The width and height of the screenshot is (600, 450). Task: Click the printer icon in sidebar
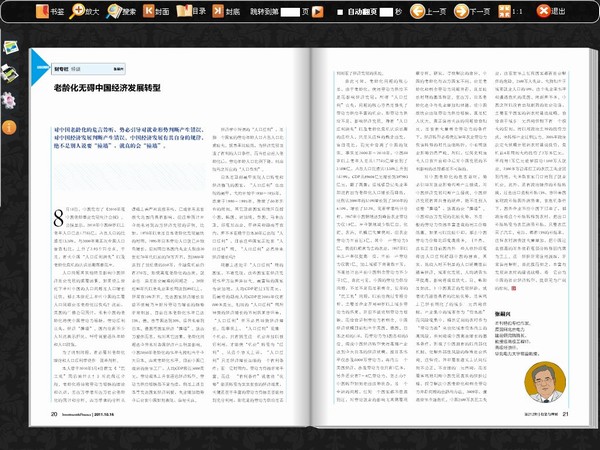coord(10,73)
